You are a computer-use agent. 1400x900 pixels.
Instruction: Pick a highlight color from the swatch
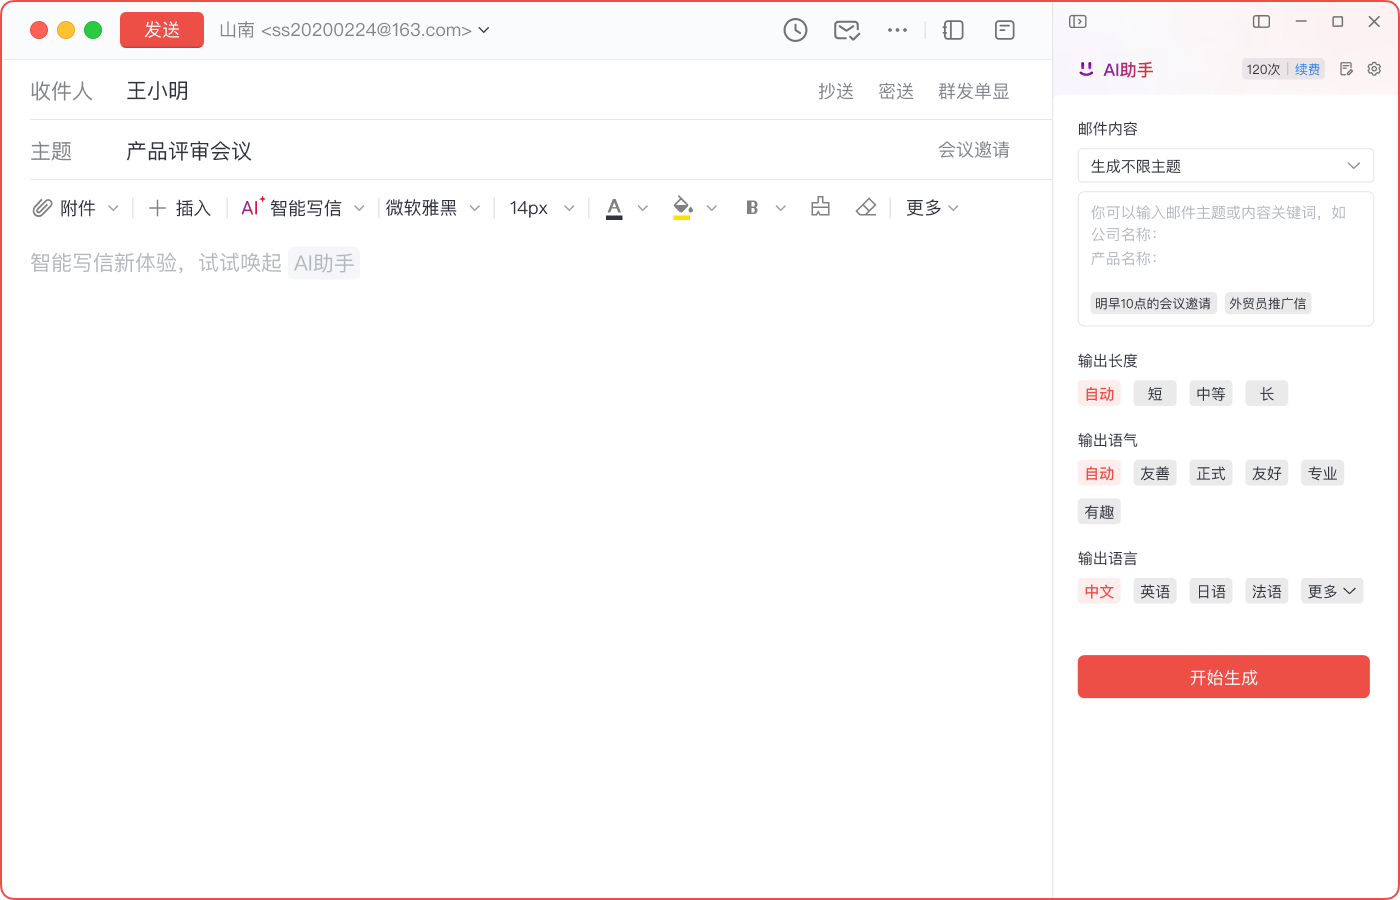(x=684, y=207)
